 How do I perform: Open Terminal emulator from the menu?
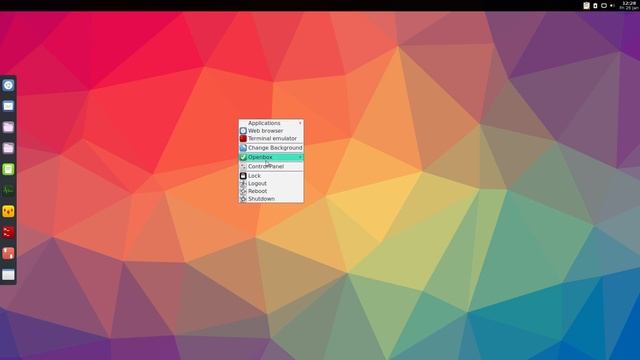[x=271, y=138]
